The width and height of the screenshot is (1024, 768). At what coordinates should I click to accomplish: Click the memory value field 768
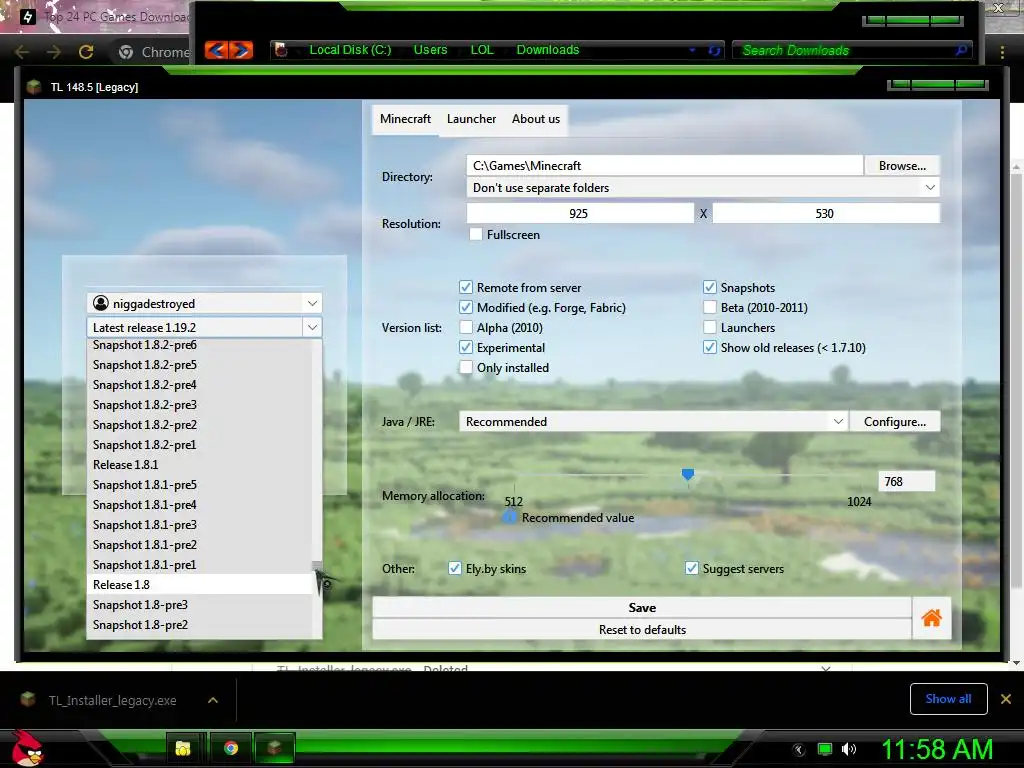906,481
